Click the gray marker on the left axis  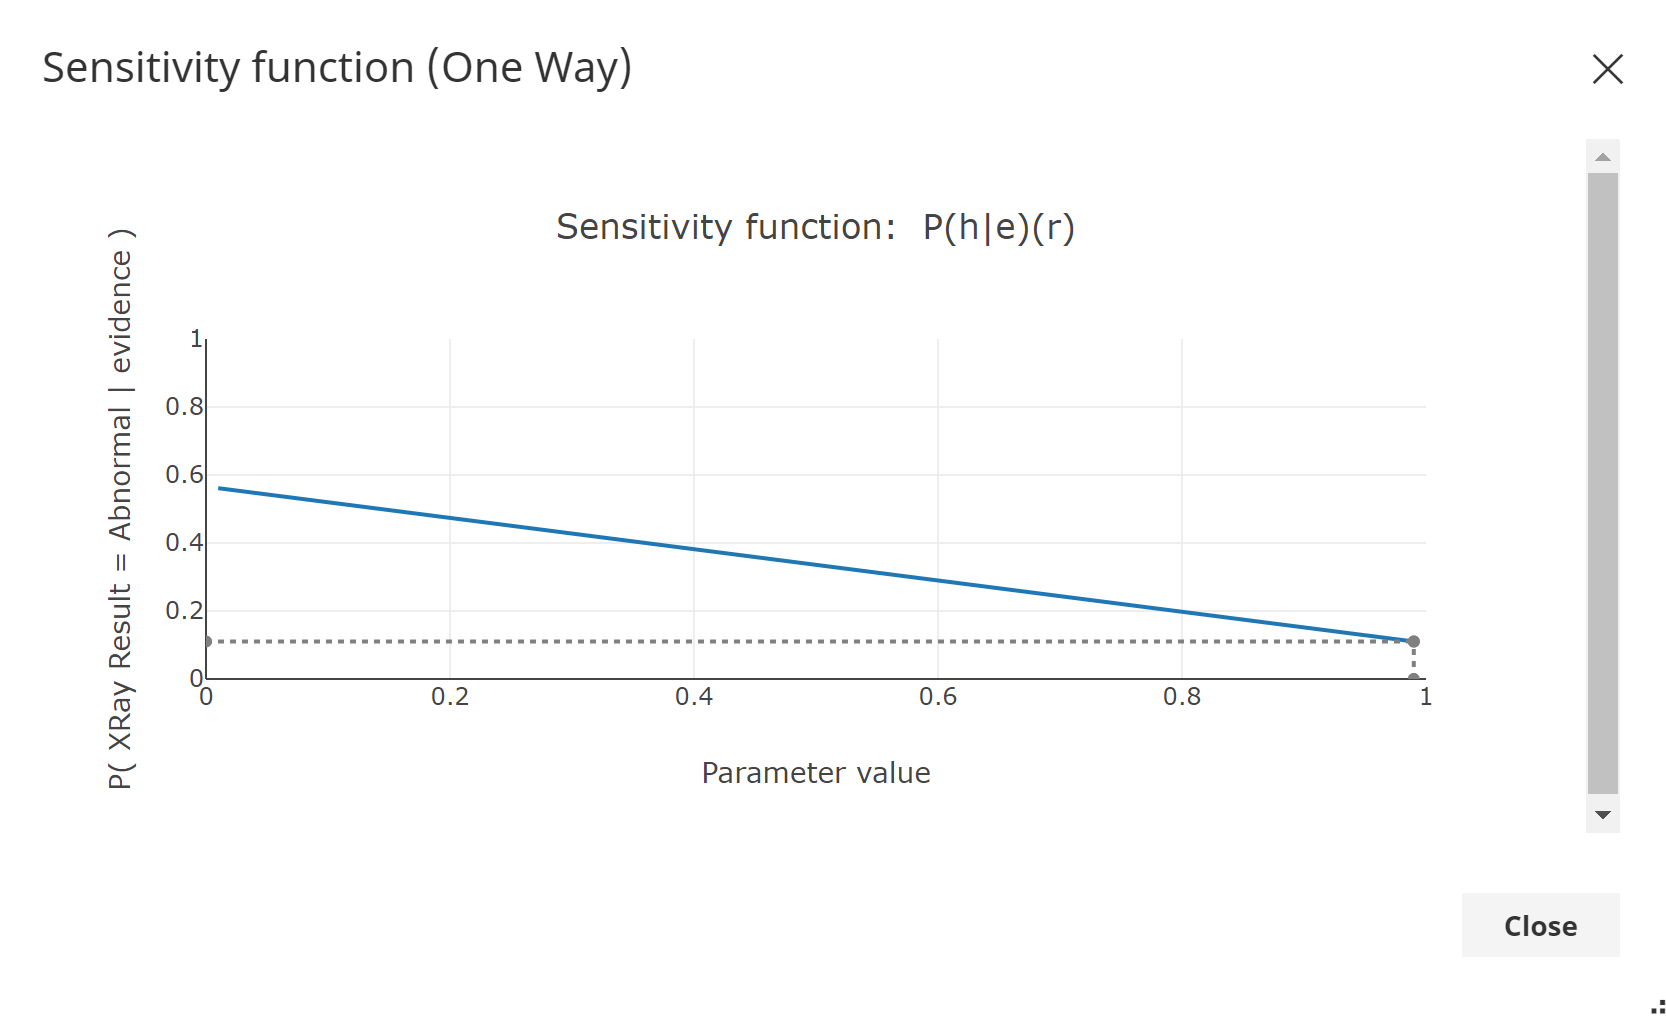(x=208, y=640)
